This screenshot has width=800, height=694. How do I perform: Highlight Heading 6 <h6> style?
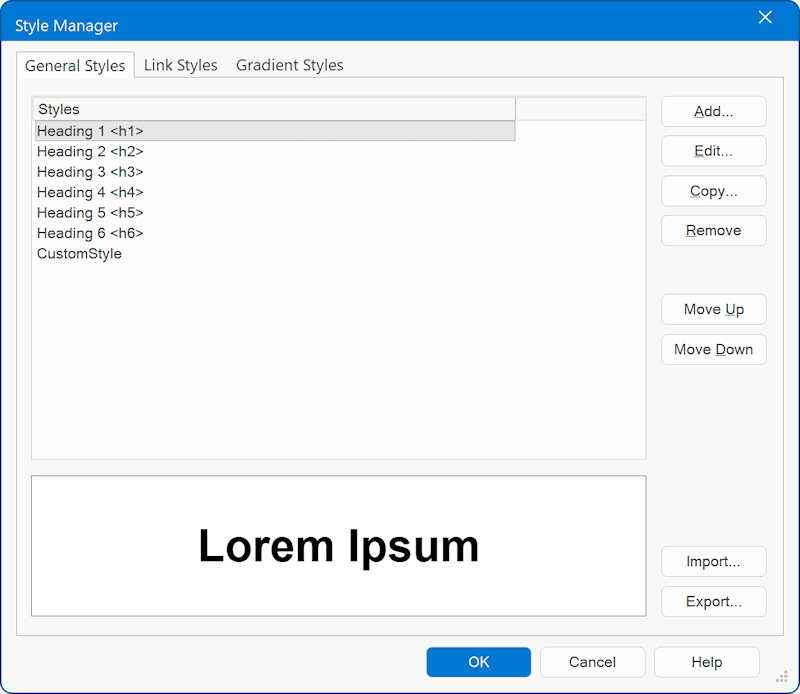(90, 233)
